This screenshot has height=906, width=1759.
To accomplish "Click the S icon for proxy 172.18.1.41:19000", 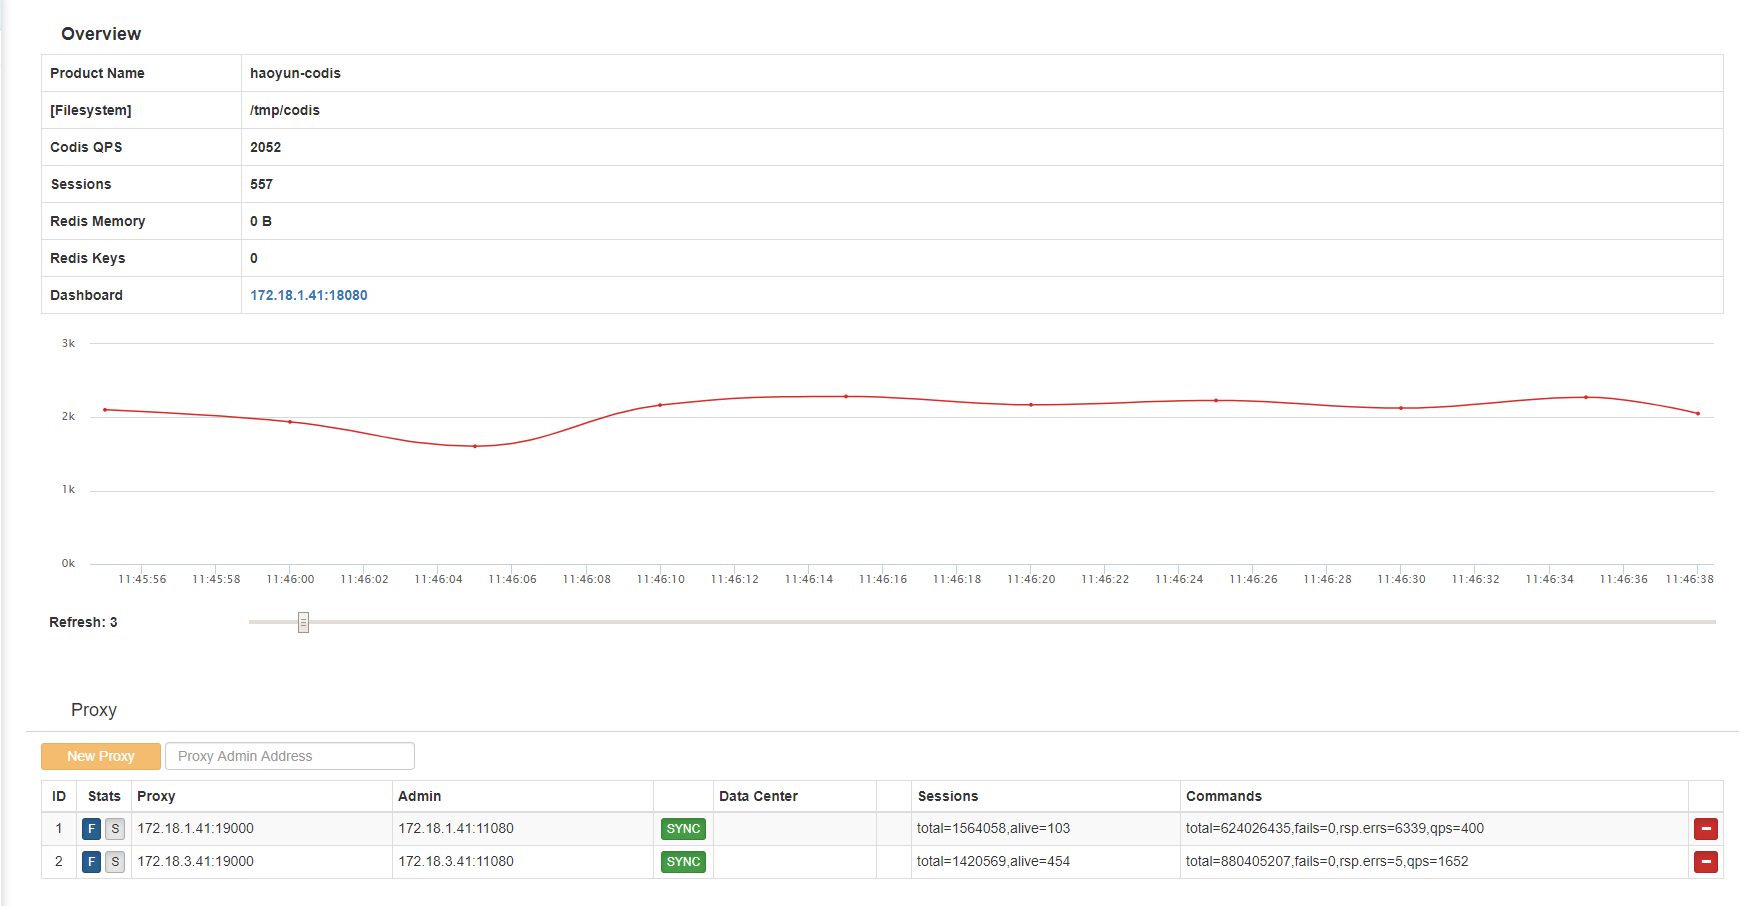I will [x=115, y=829].
